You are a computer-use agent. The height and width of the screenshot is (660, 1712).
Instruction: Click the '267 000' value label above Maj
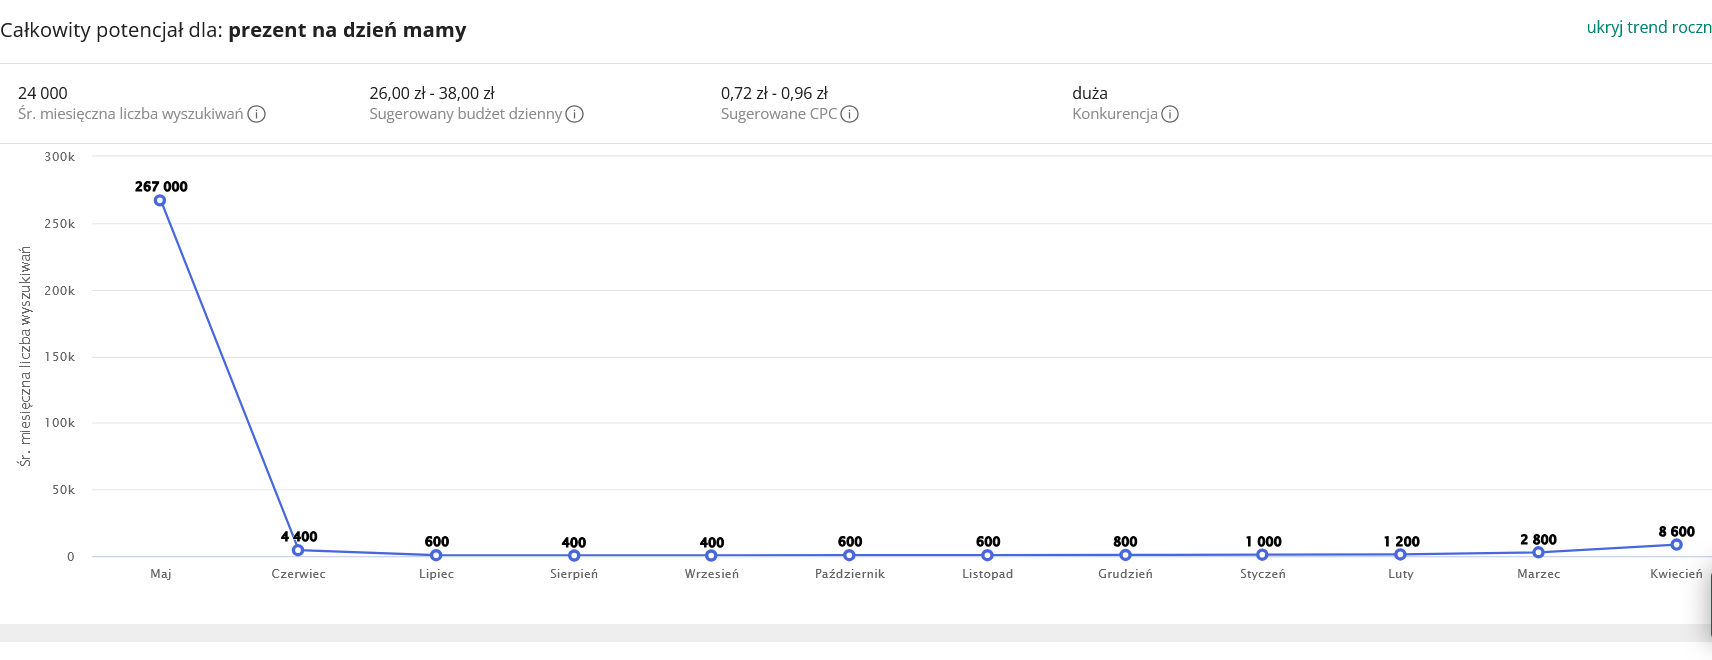tap(161, 186)
